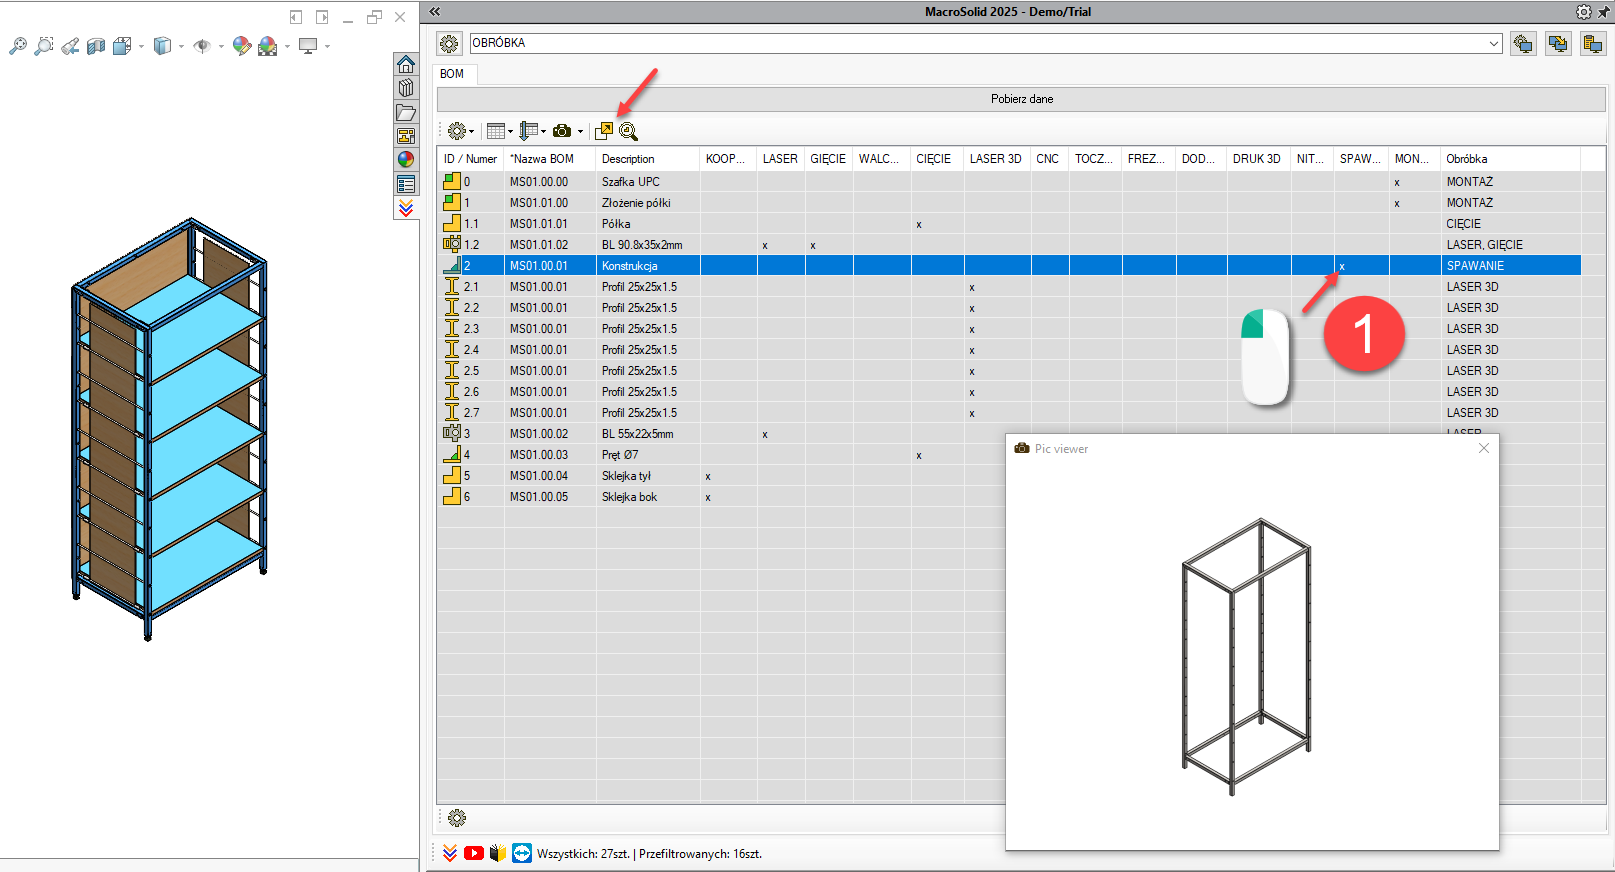
Task: Open the OBRÓBKA combo box dropdown
Action: pyautogui.click(x=1494, y=44)
